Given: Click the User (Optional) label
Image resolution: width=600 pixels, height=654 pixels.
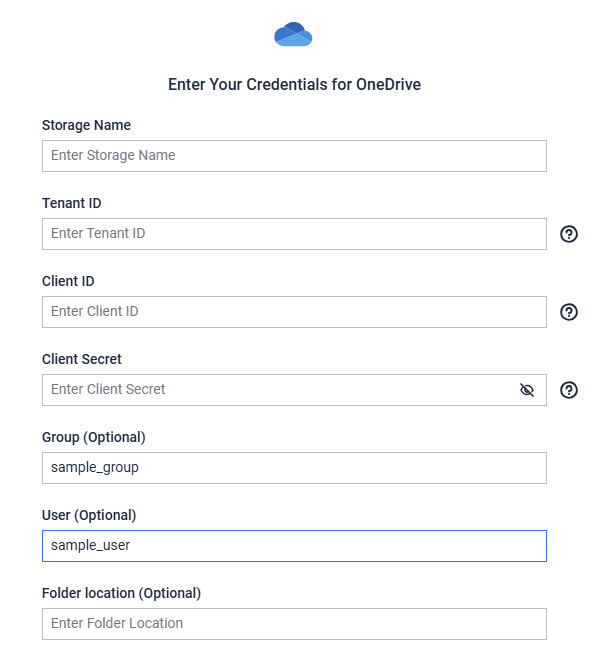Looking at the screenshot, I should [x=89, y=515].
